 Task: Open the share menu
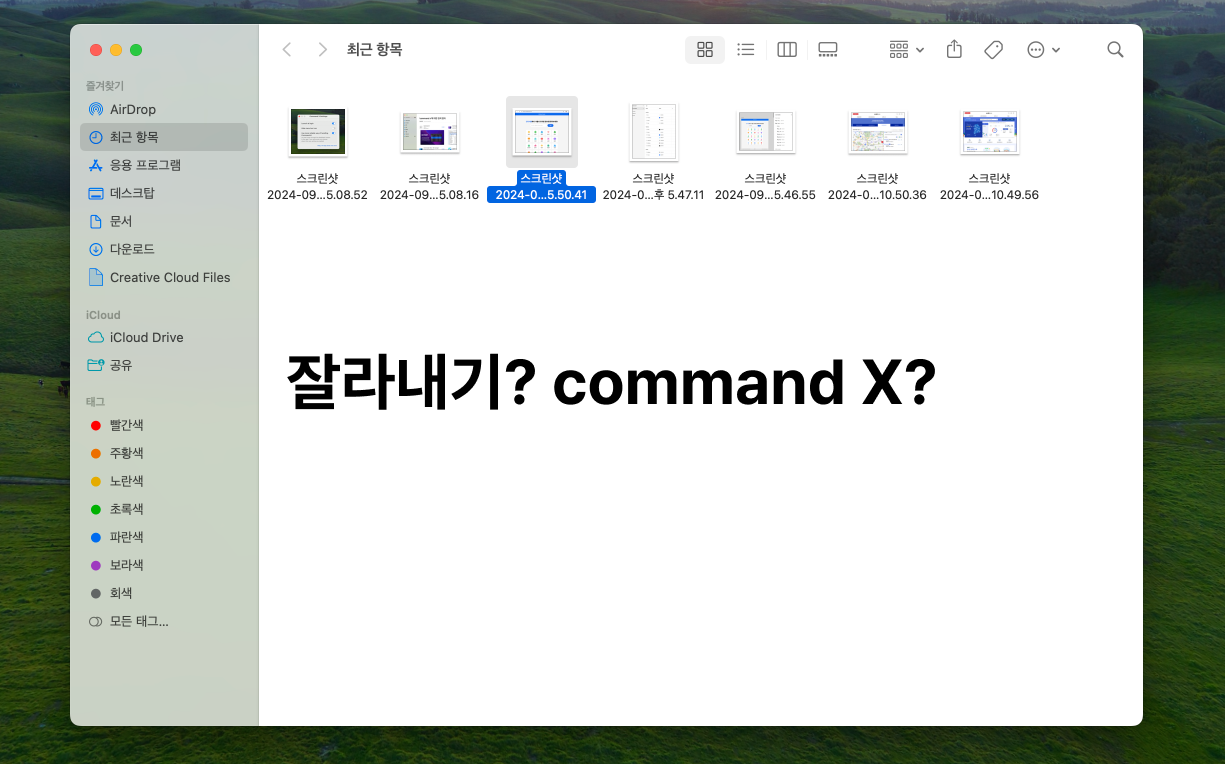tap(954, 49)
